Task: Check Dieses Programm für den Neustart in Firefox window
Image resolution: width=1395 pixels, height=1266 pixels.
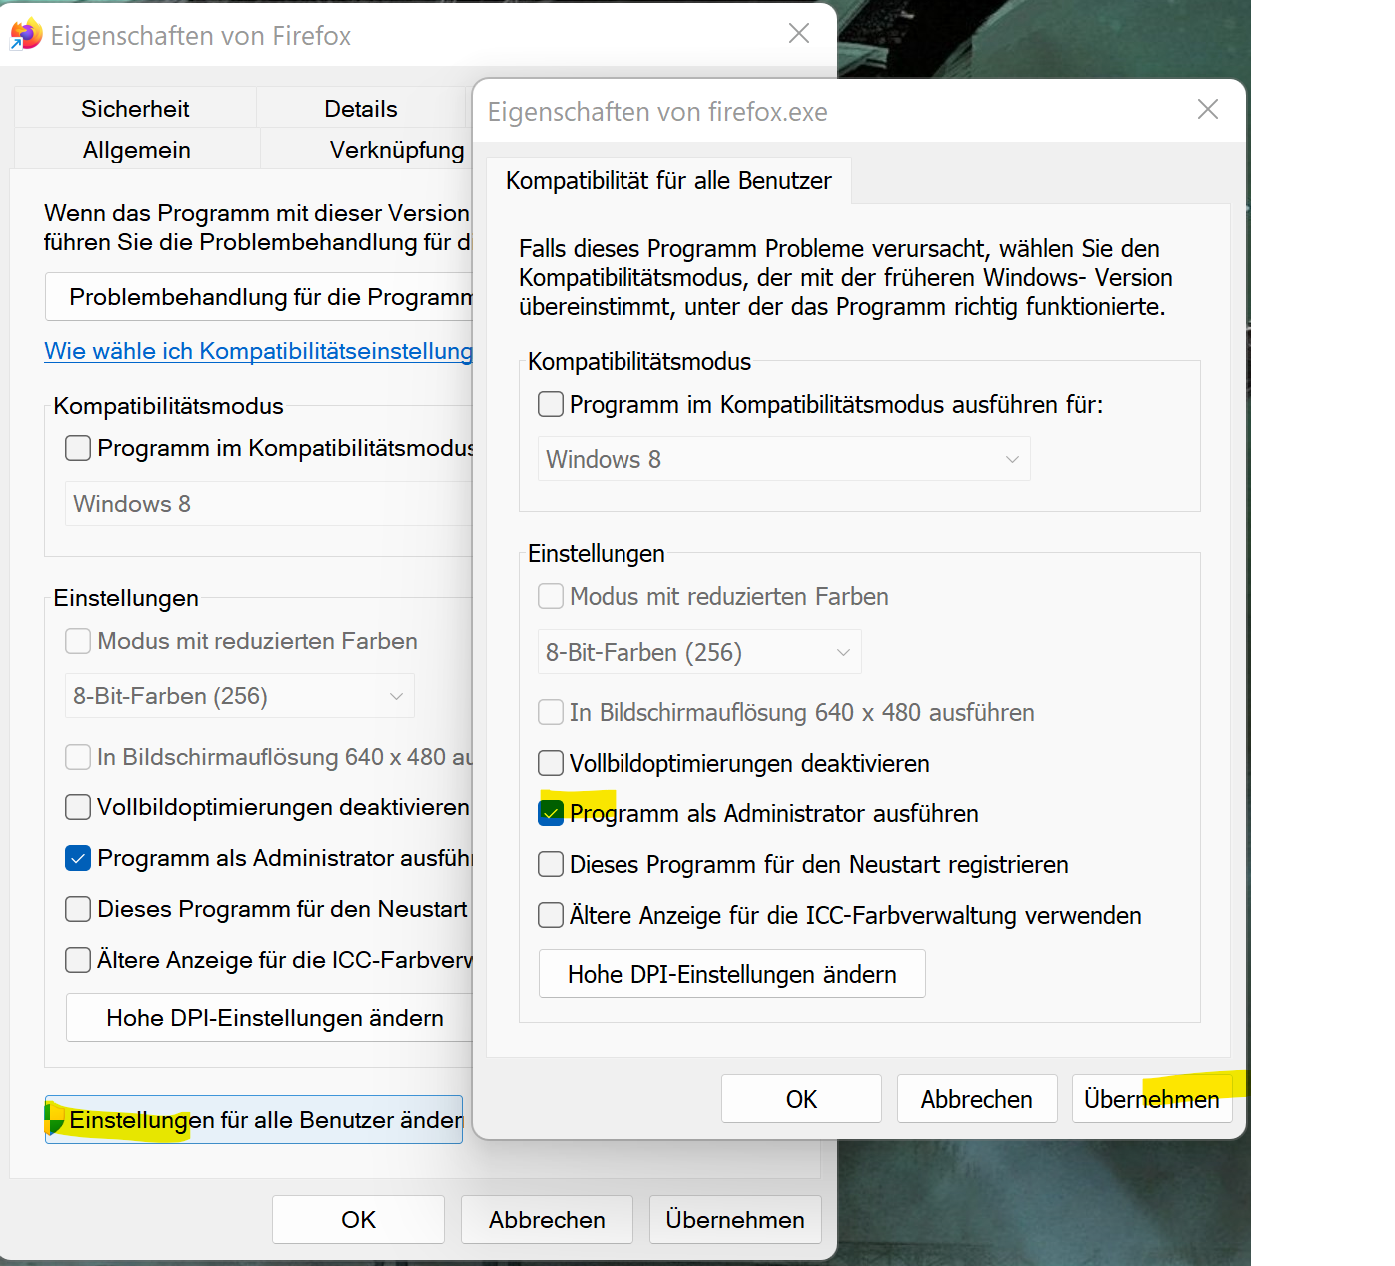Action: [x=78, y=909]
